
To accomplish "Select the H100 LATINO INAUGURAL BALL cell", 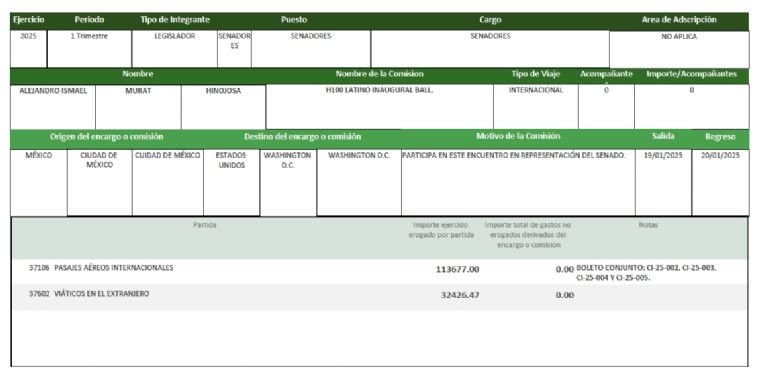I will pos(380,107).
